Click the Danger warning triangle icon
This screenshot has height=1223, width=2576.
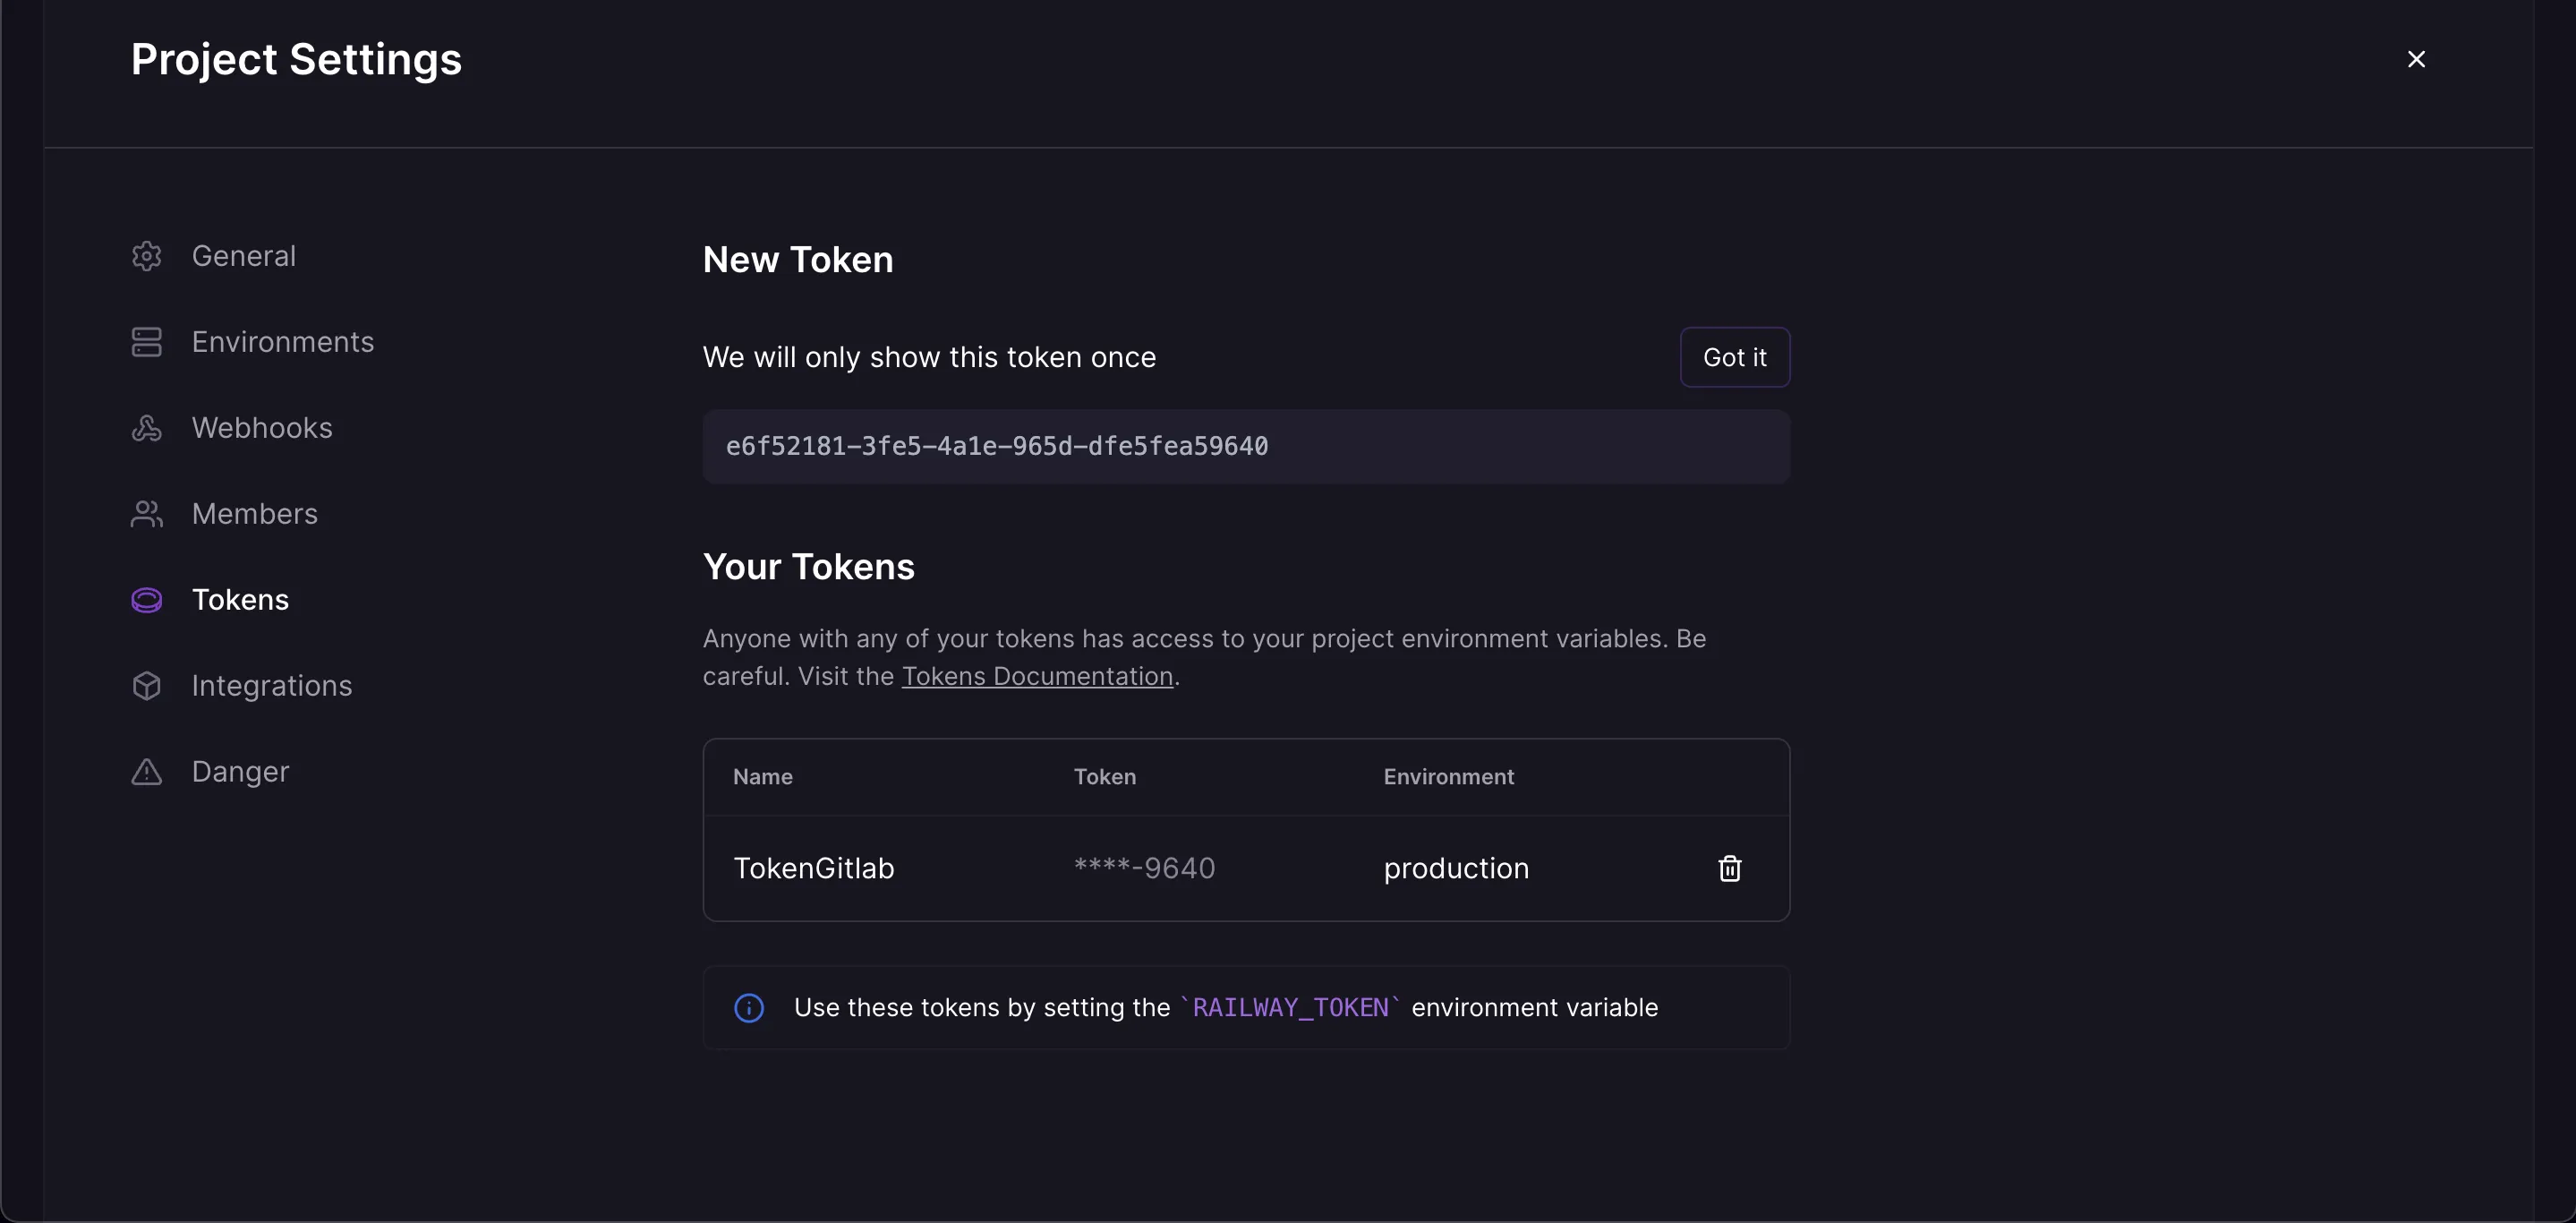point(146,772)
